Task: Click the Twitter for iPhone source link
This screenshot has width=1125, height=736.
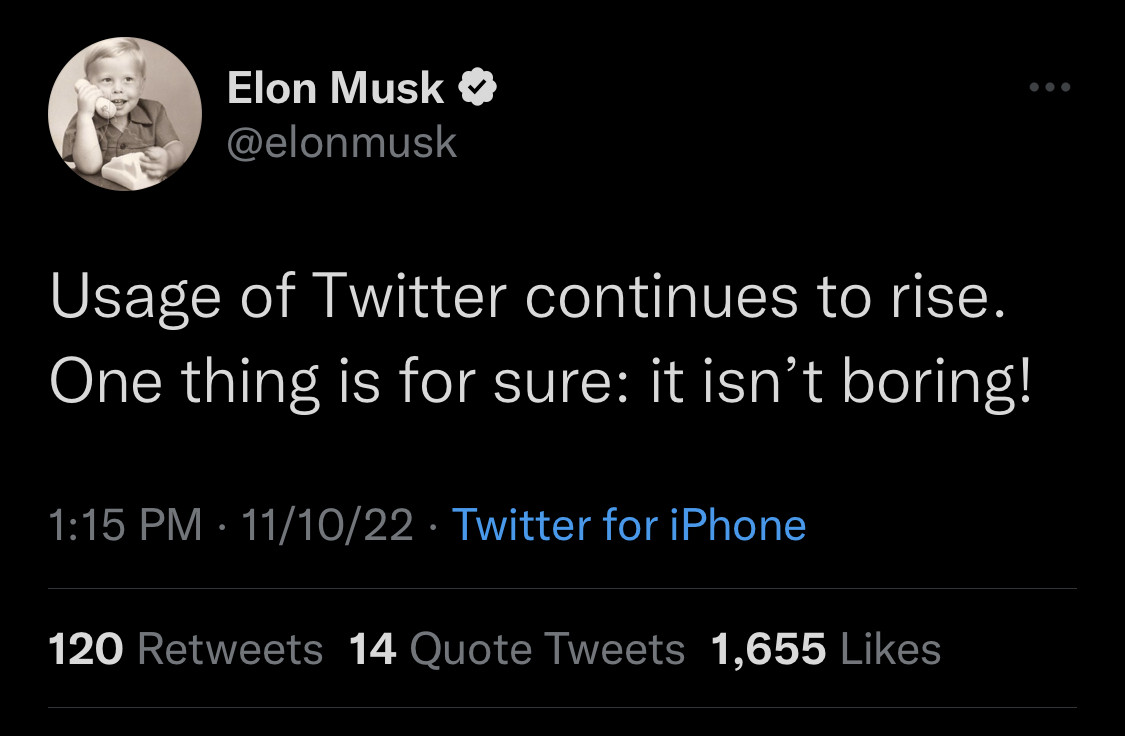Action: (629, 525)
